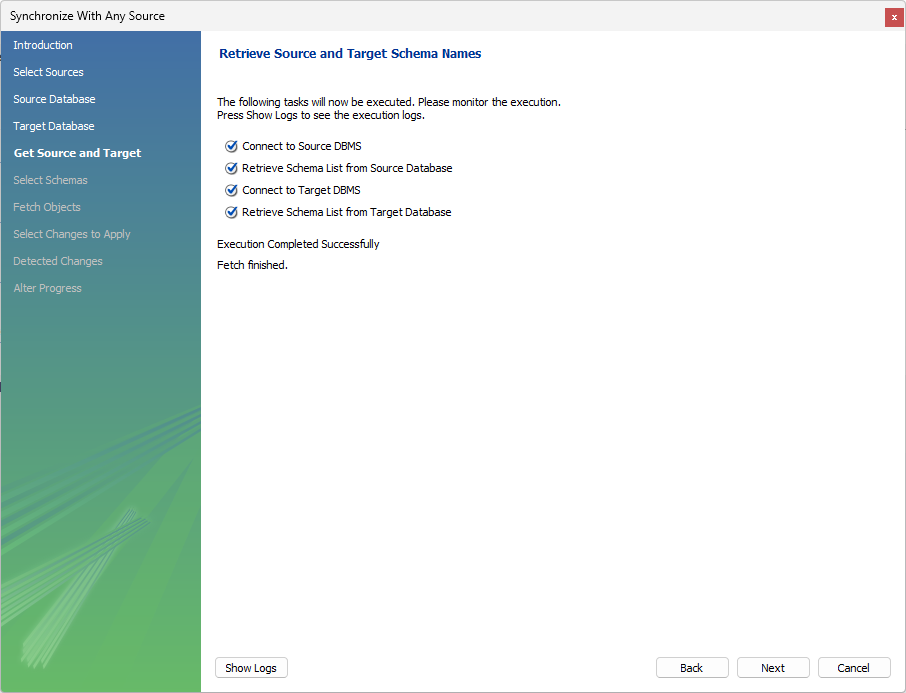Open the Fetch Objects step
This screenshot has width=906, height=693.
[47, 207]
